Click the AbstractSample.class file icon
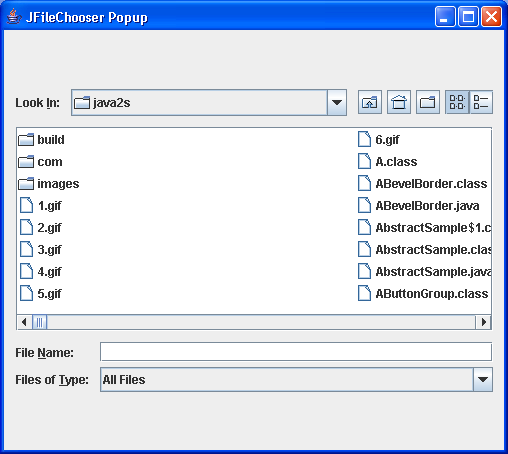Viewport: 508px width, 454px height. (364, 249)
